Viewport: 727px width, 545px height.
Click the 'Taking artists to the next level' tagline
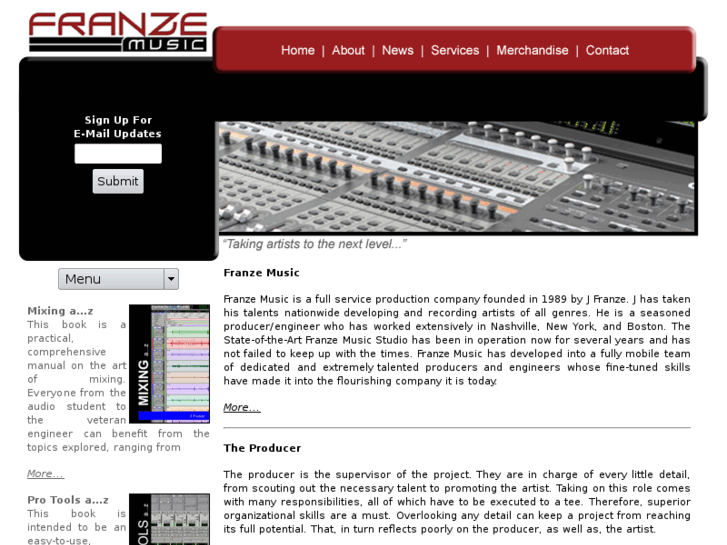click(314, 244)
